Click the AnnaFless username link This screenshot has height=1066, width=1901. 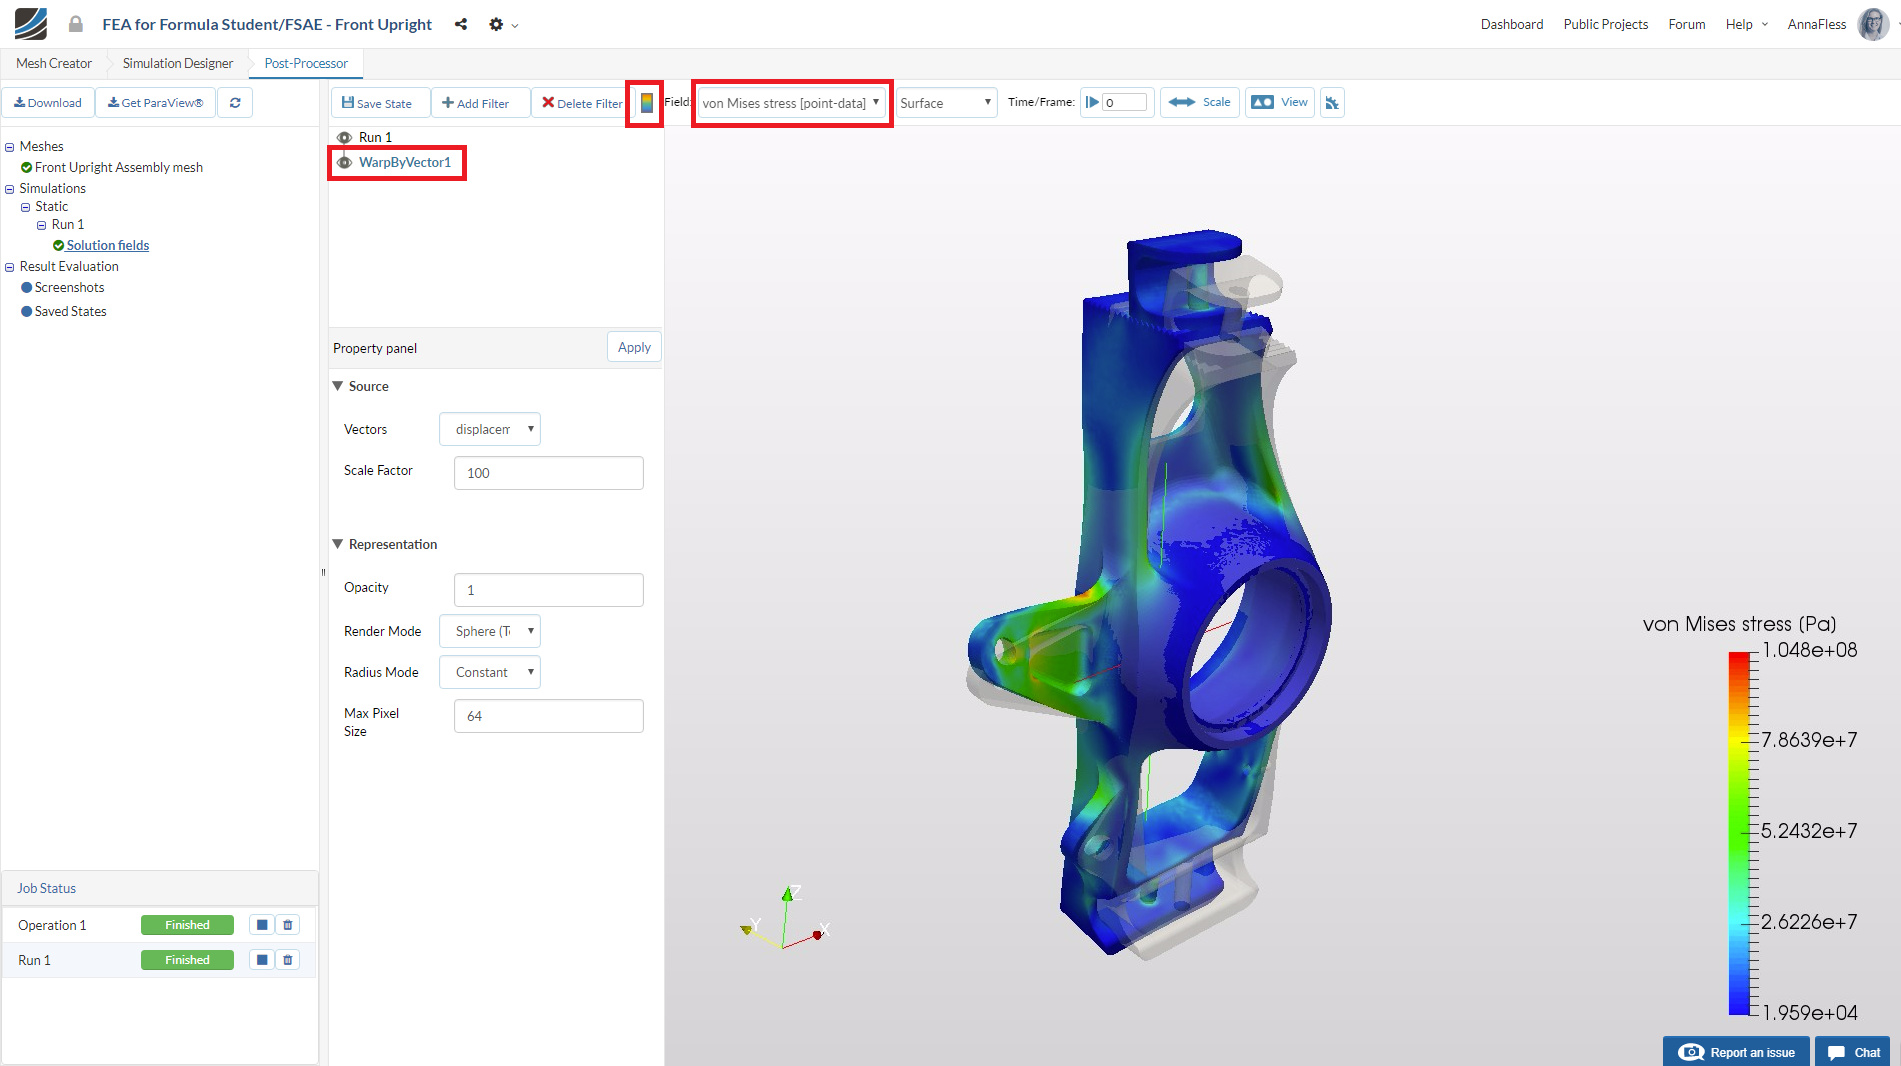click(1816, 24)
